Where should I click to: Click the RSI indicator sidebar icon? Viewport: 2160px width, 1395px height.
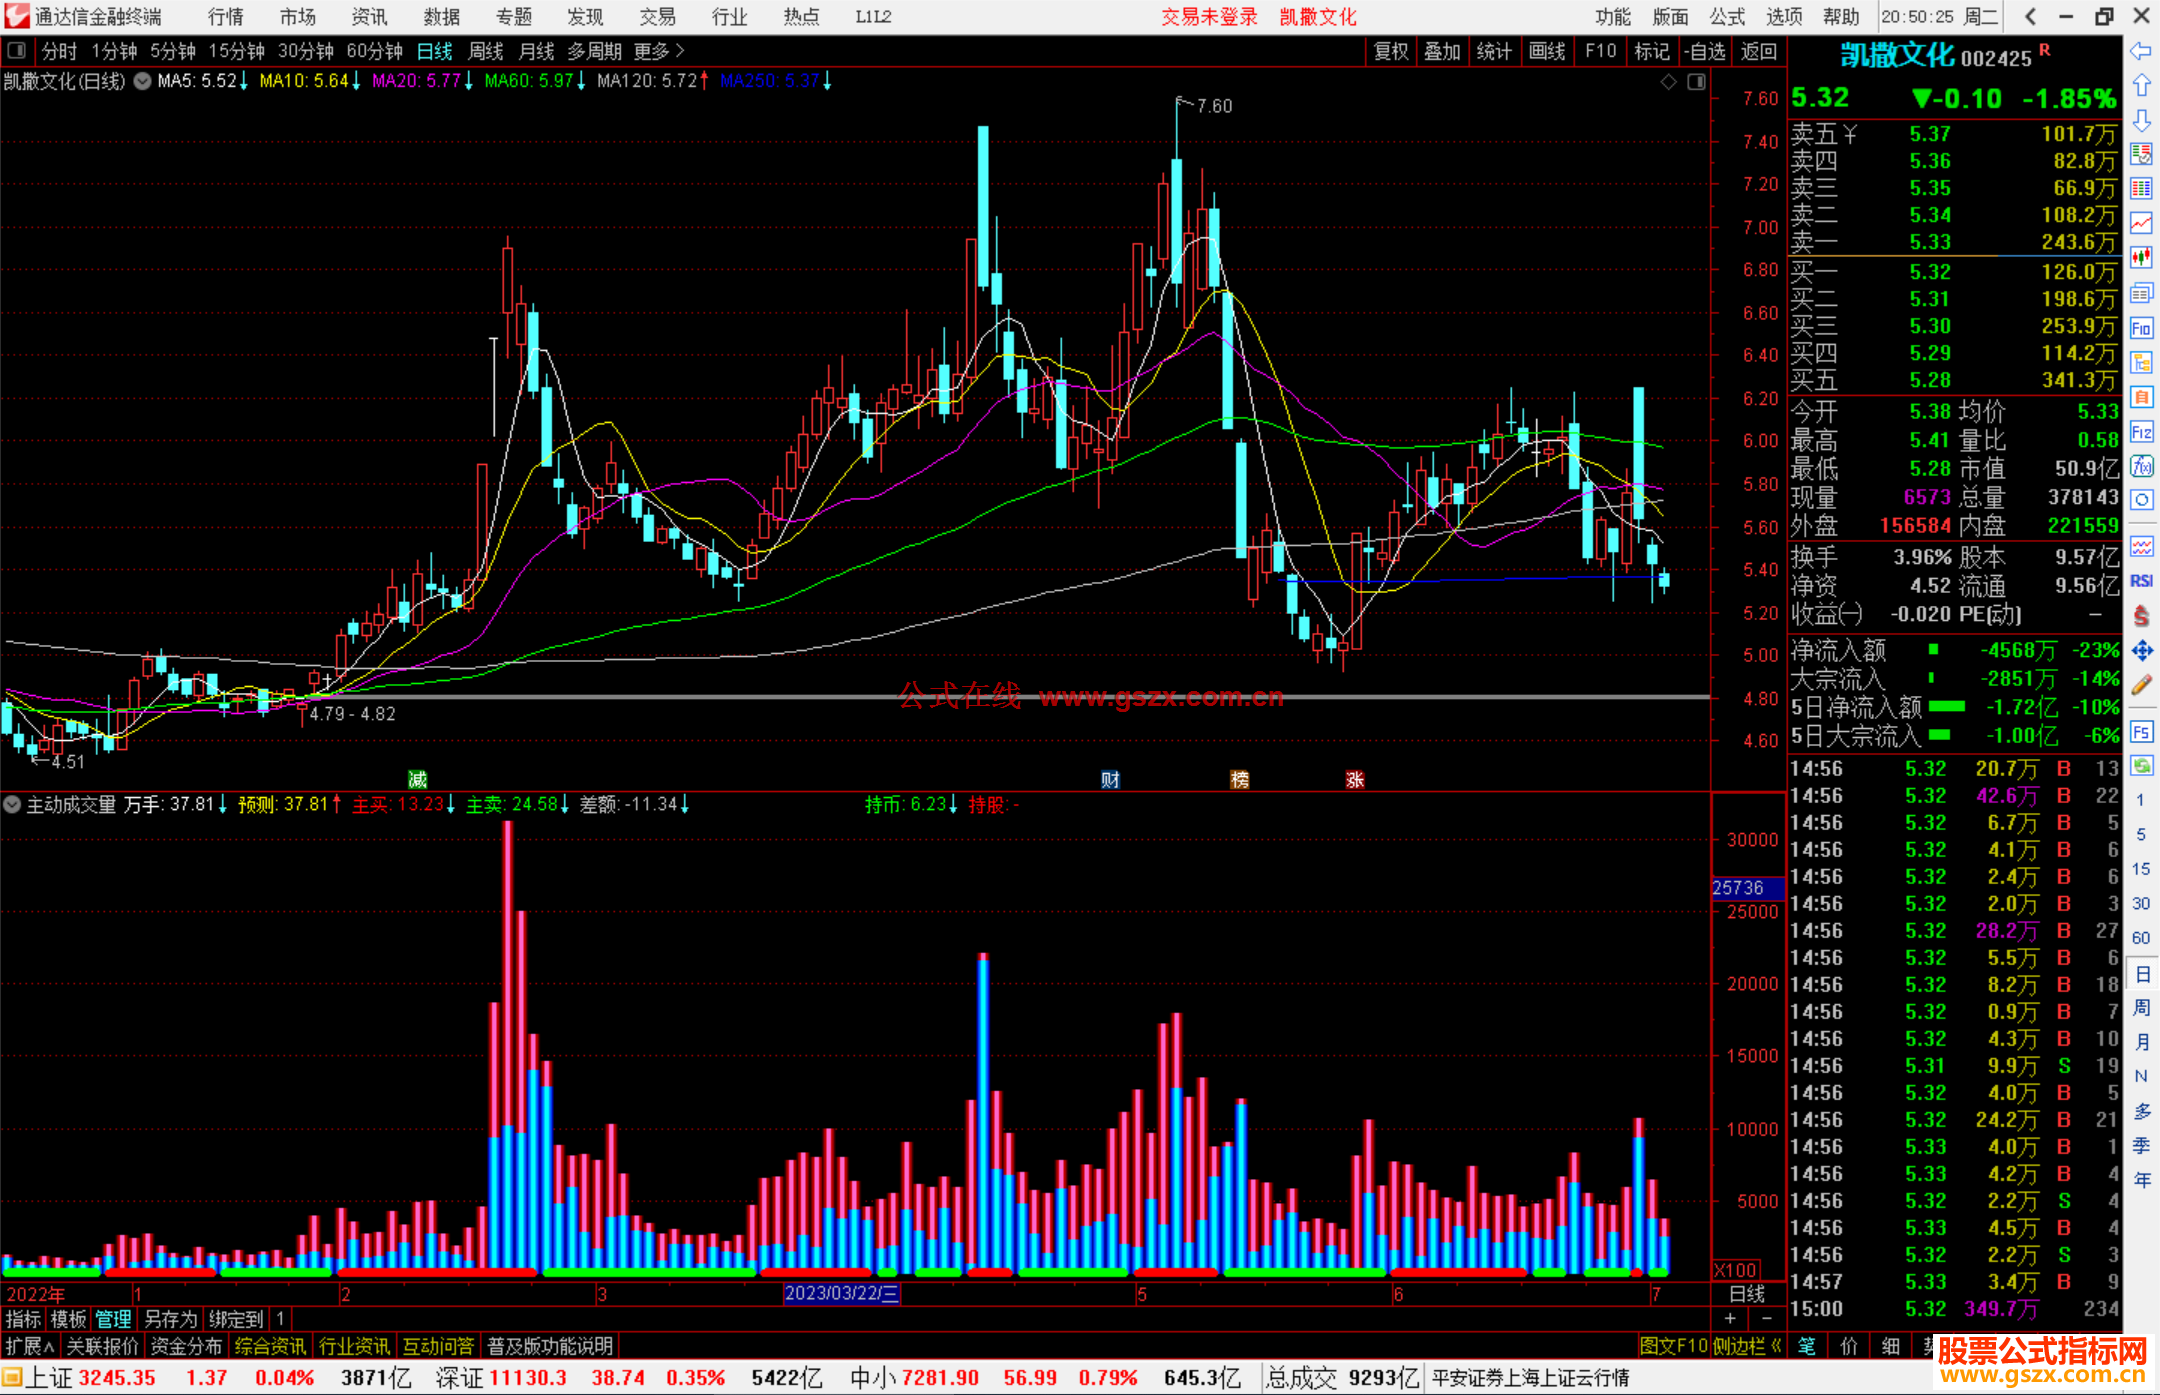pos(2141,581)
